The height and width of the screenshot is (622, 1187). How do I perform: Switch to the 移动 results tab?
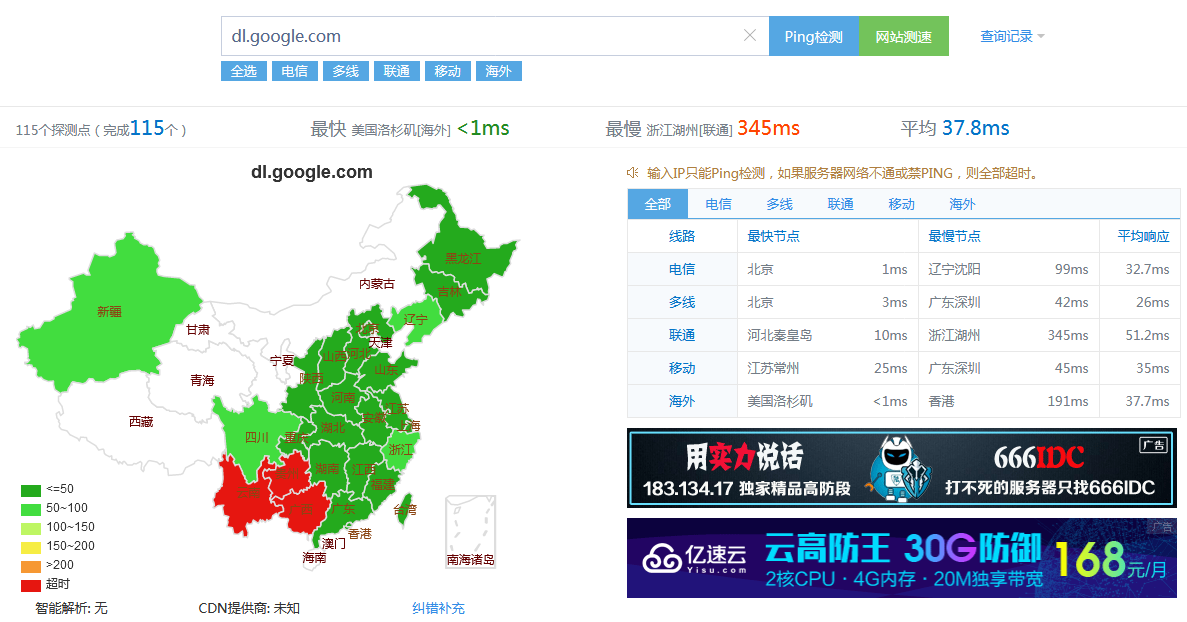902,204
